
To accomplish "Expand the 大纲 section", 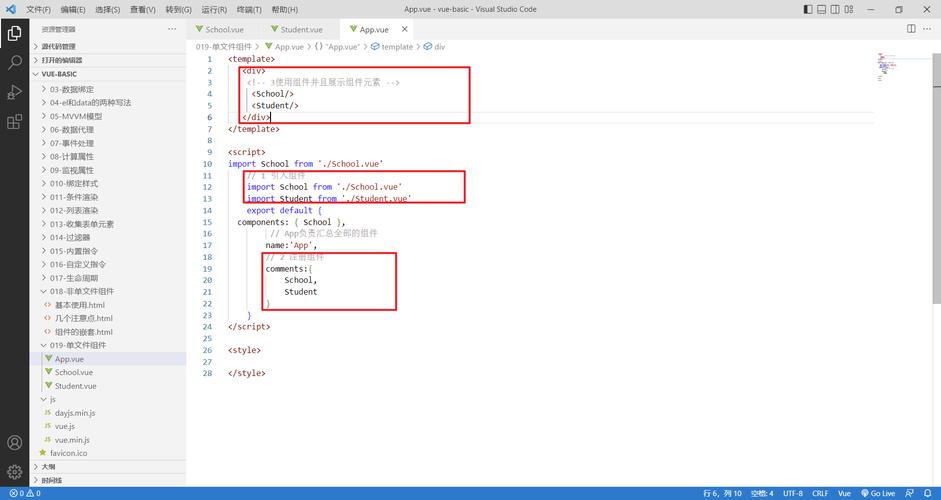I will pyautogui.click(x=108, y=466).
